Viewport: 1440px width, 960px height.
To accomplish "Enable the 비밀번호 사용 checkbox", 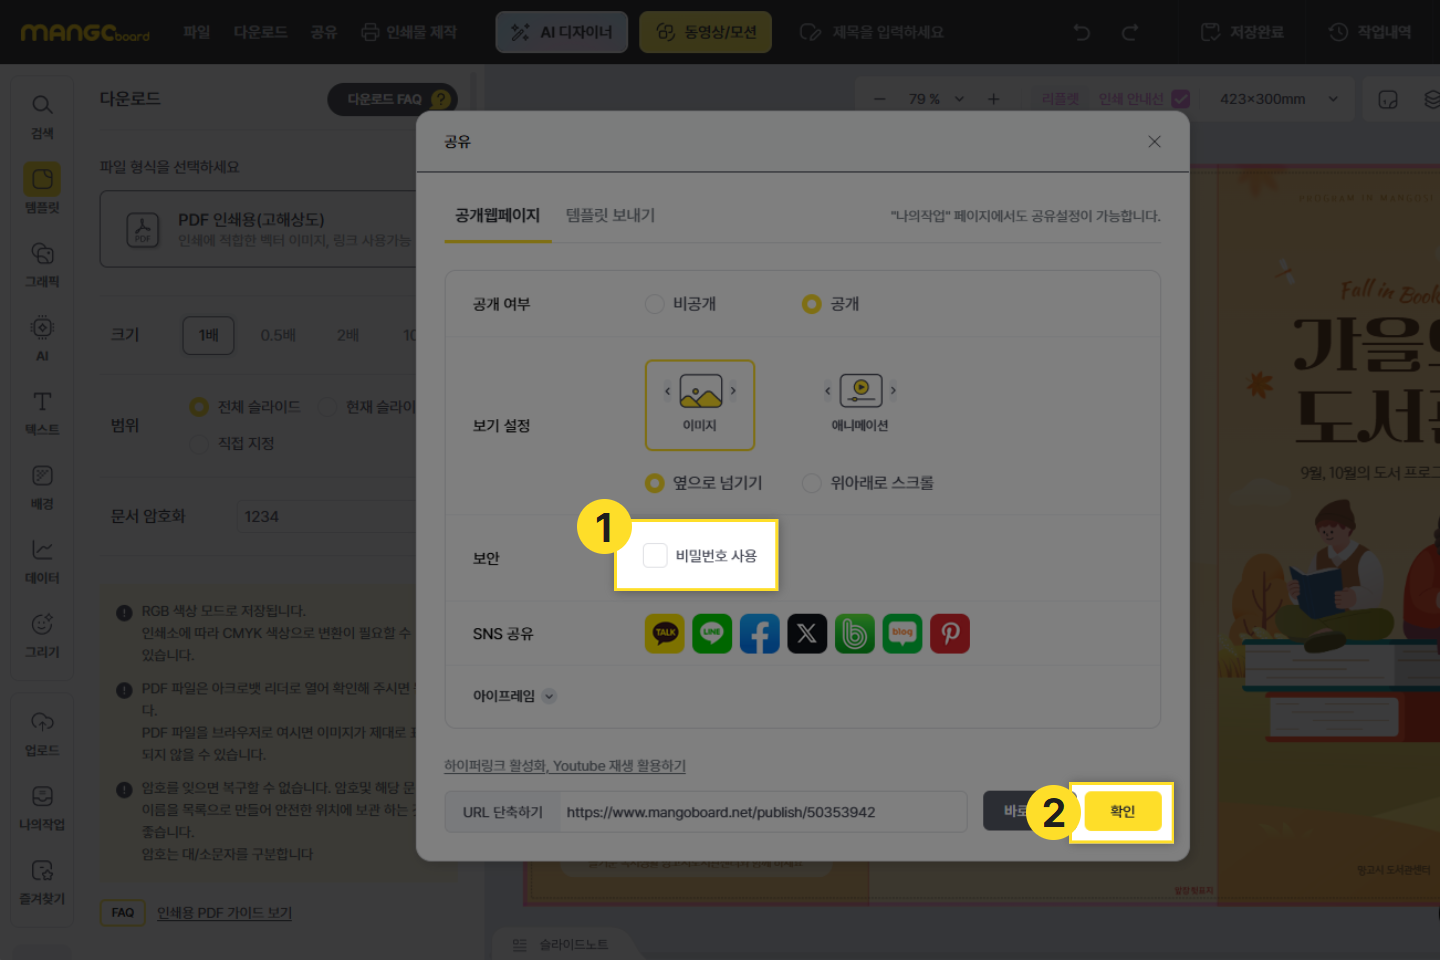I will 655,555.
